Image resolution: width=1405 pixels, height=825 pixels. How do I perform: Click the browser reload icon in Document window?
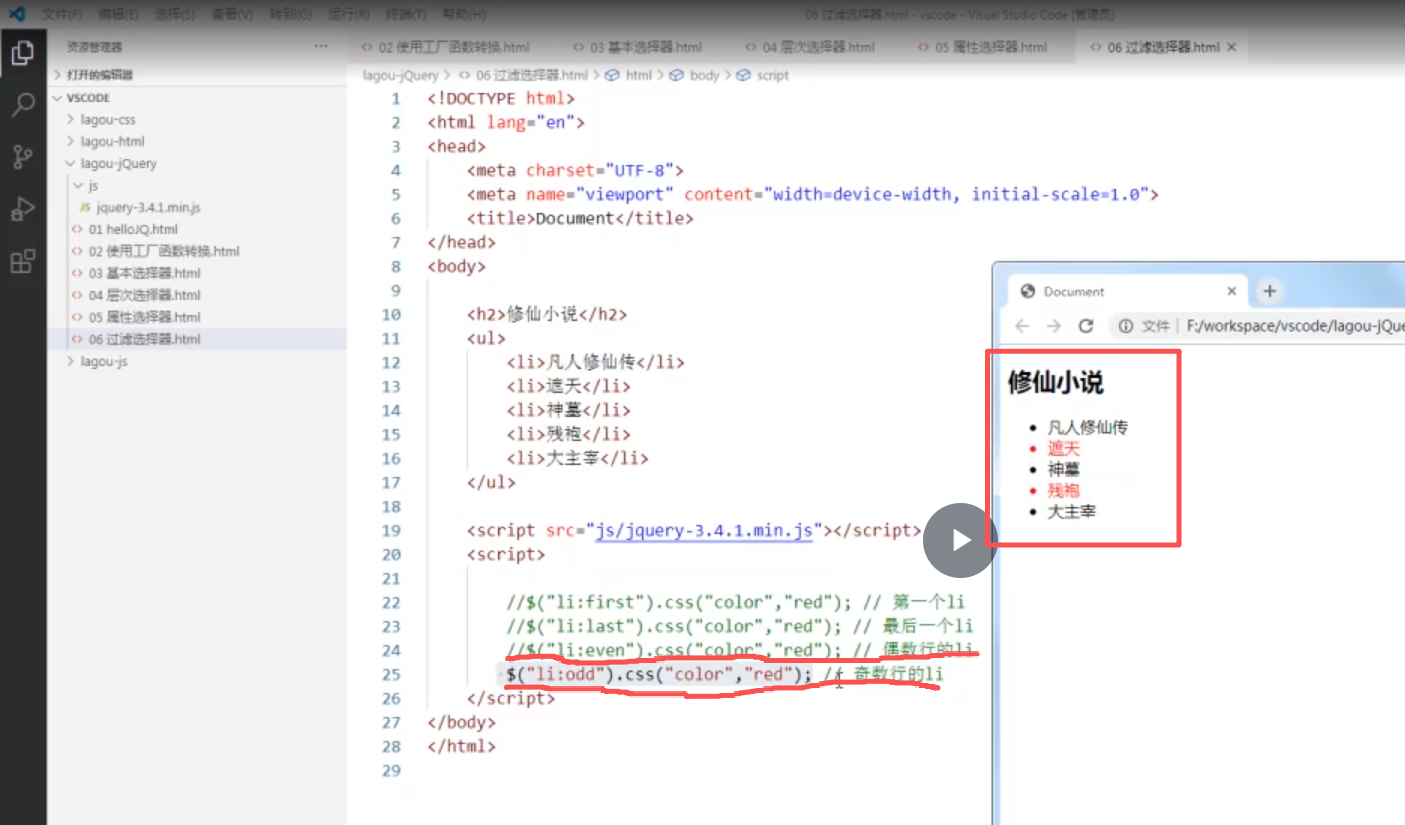point(1085,324)
